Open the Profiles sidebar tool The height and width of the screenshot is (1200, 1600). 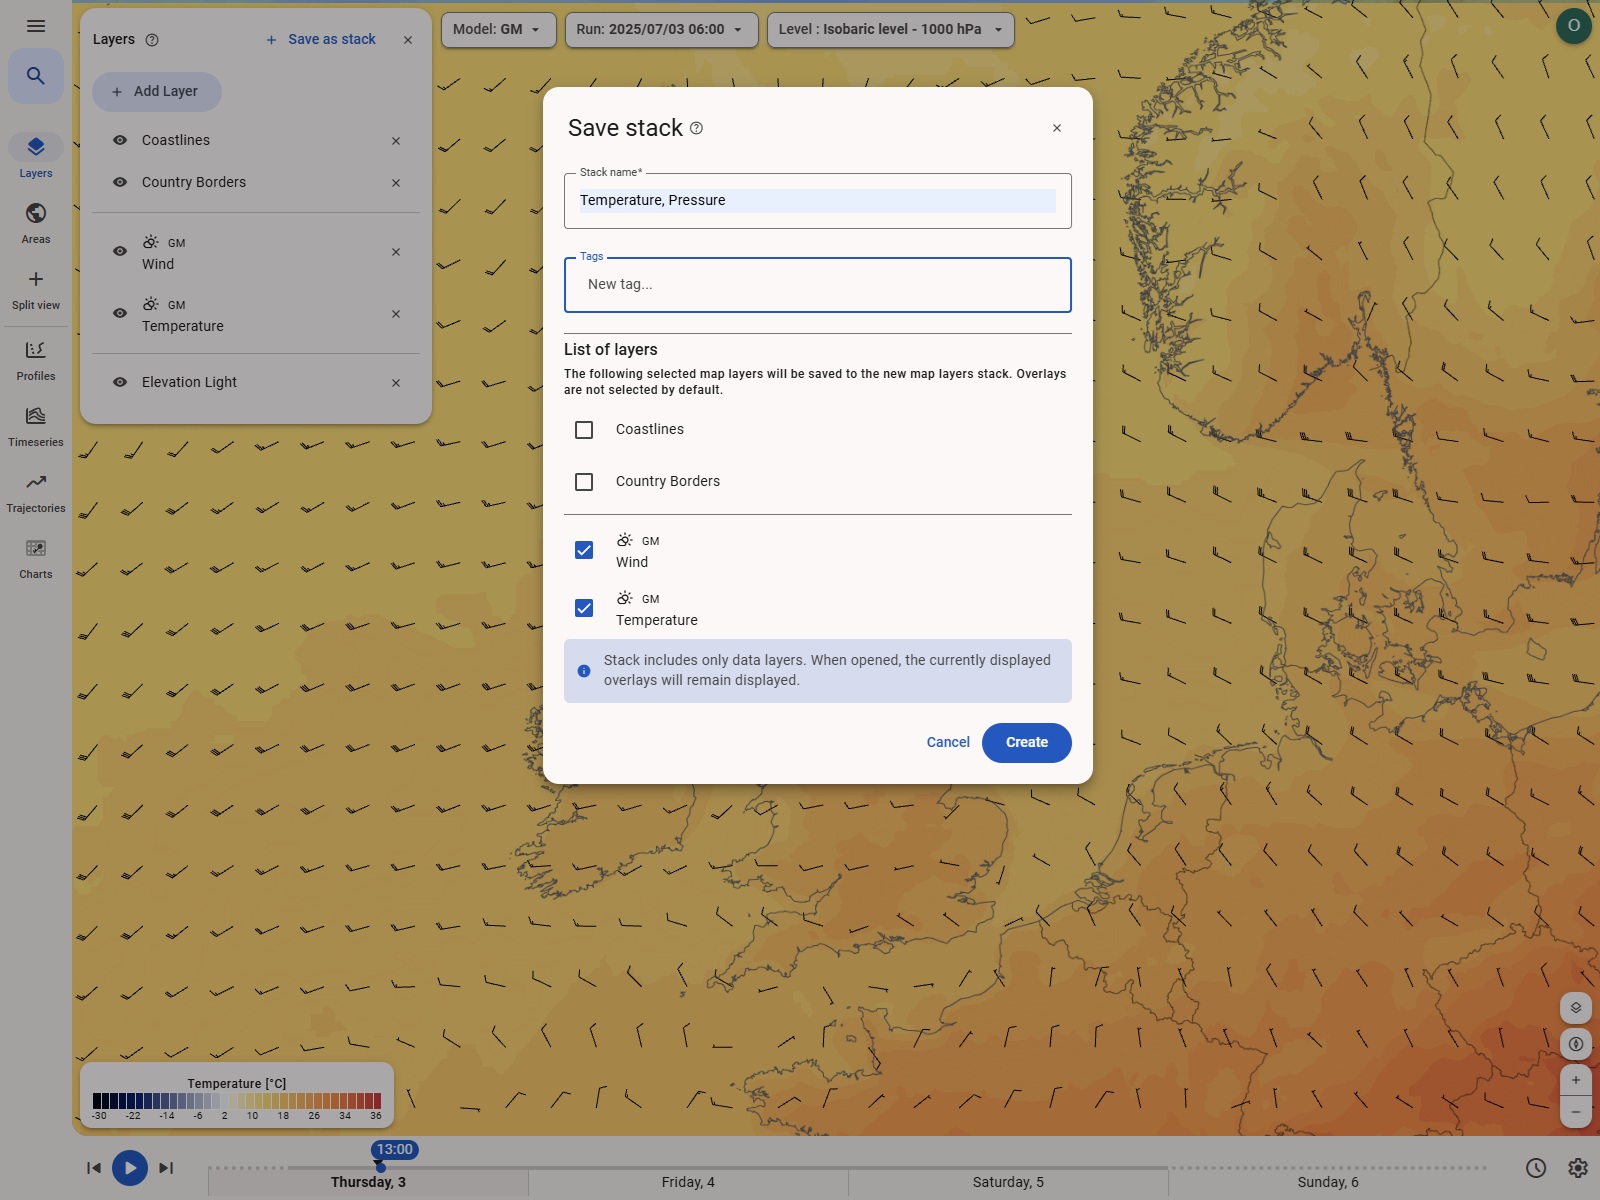click(36, 360)
